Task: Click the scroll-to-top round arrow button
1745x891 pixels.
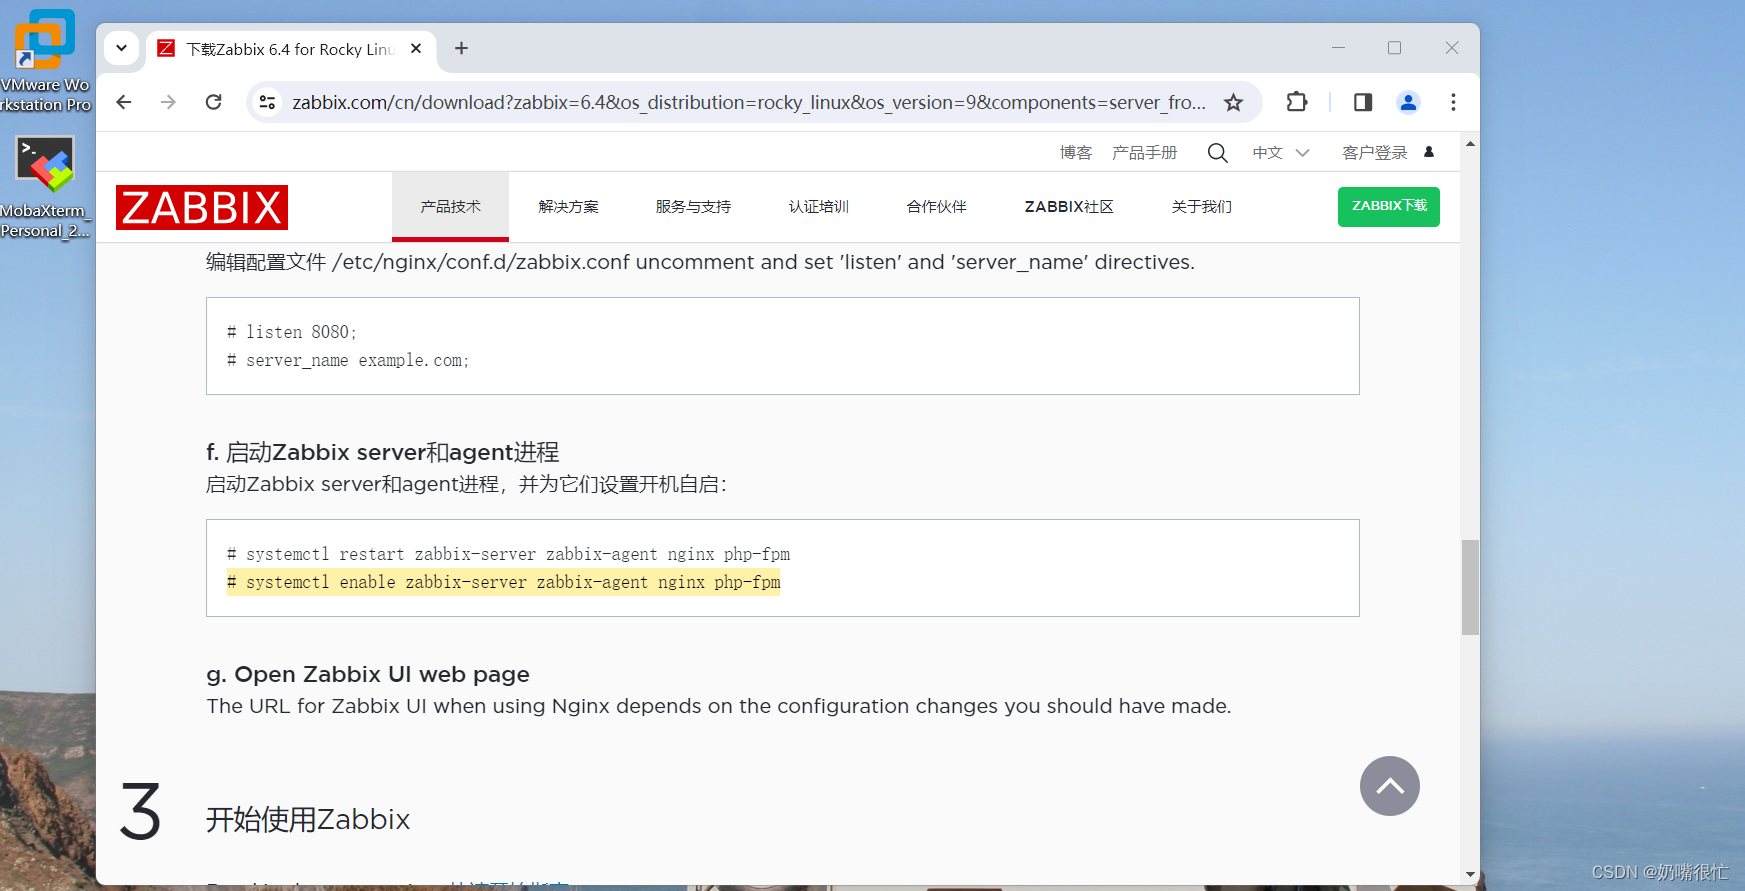Action: [x=1390, y=786]
